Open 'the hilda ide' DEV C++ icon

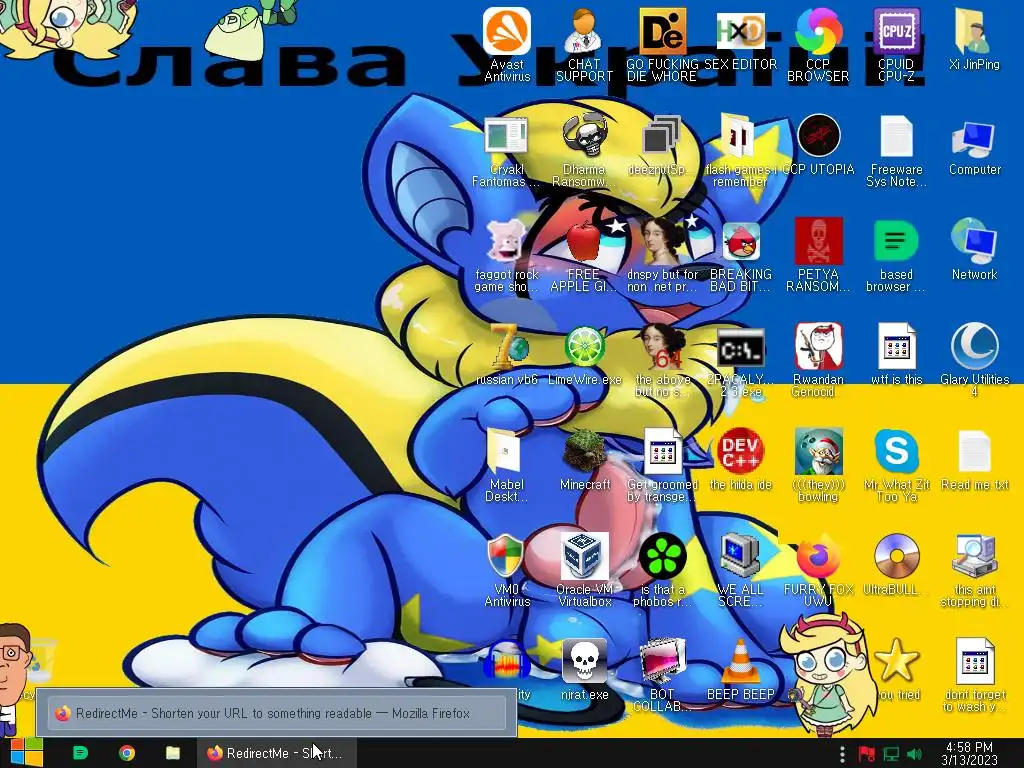point(740,451)
